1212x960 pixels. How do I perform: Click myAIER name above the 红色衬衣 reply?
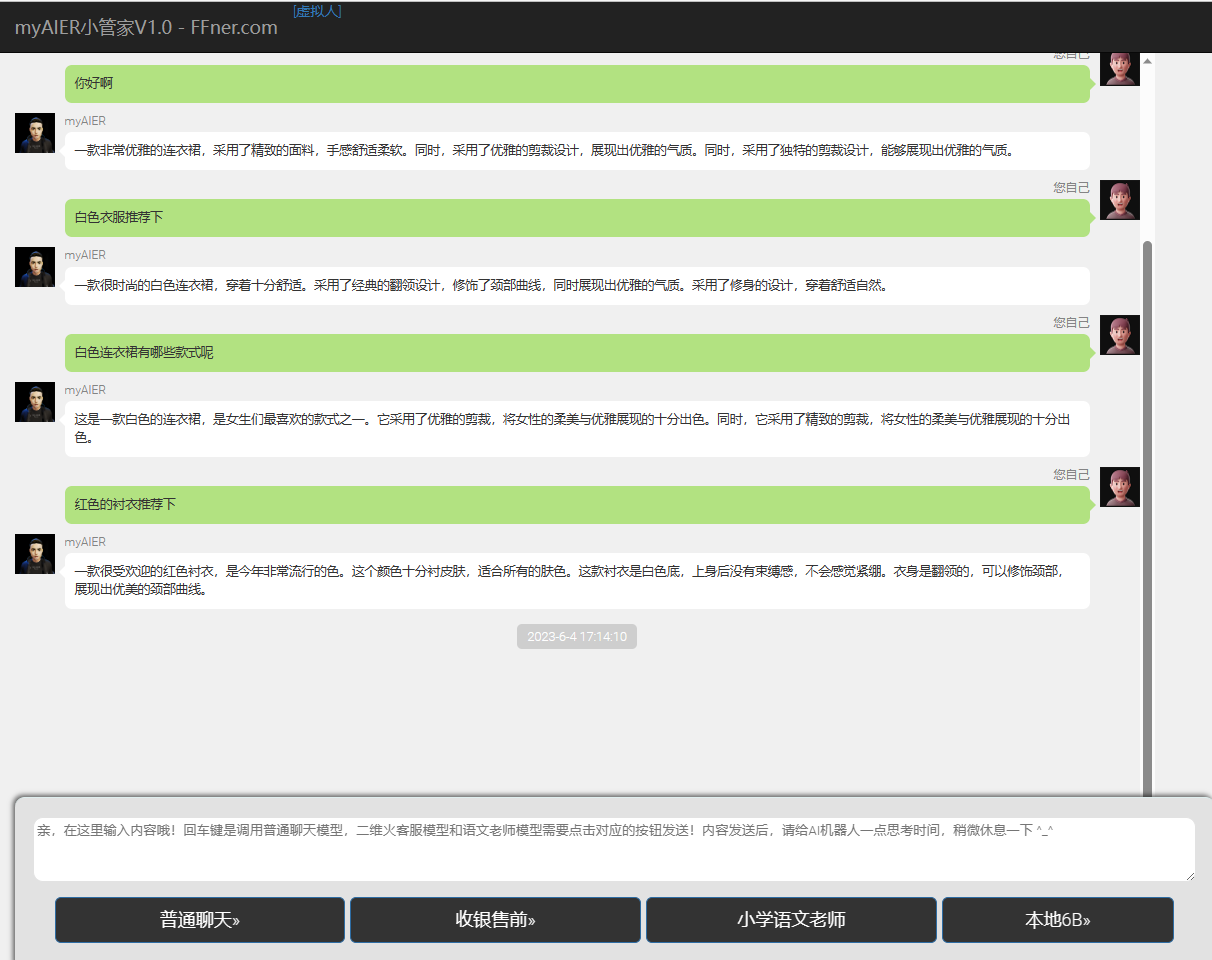click(85, 542)
